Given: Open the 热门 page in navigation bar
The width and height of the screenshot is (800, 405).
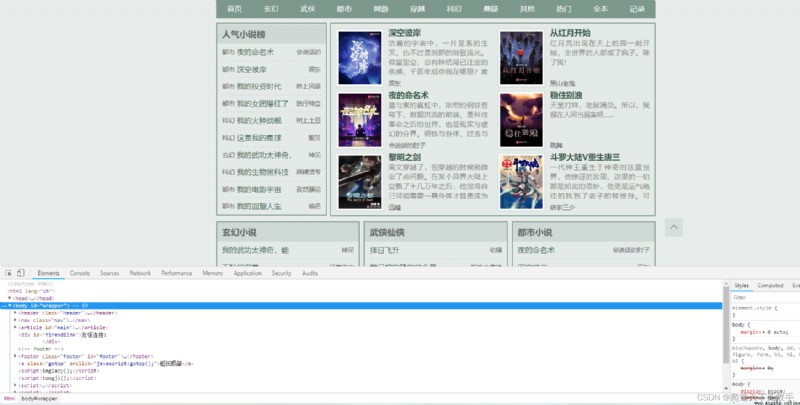Looking at the screenshot, I should pyautogui.click(x=564, y=9).
